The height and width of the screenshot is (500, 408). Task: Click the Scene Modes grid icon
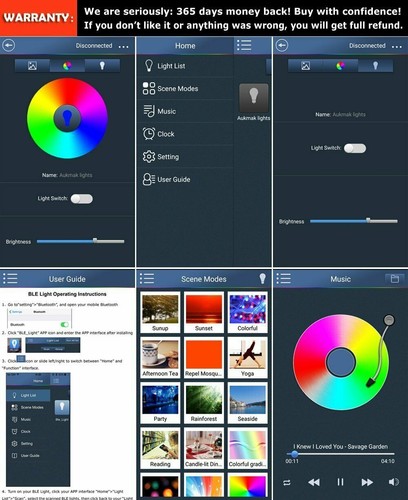coord(149,88)
